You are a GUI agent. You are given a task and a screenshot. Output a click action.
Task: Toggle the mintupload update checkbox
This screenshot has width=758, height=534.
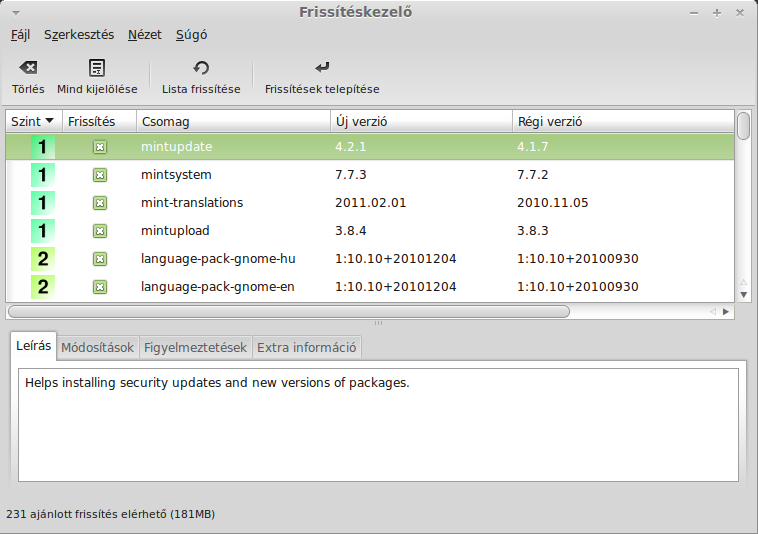point(100,231)
